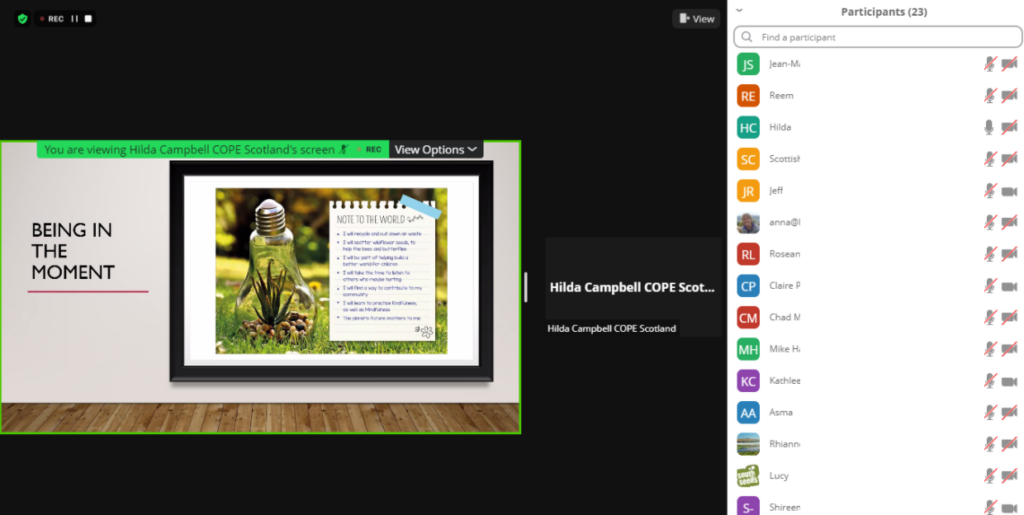This screenshot has height=515, width=1024.
Task: Select the AA avatar for Asma
Action: pos(748,413)
